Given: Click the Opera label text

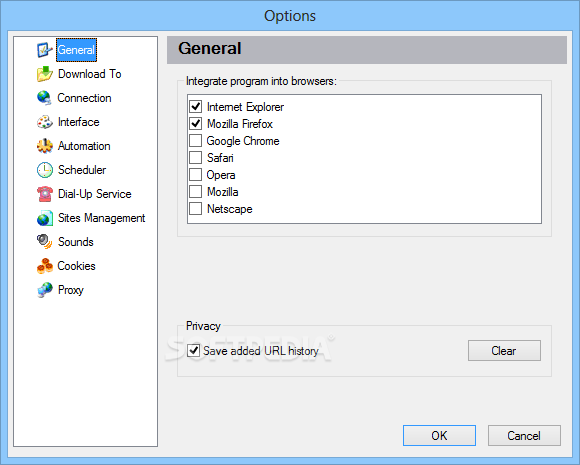Looking at the screenshot, I should 221,175.
